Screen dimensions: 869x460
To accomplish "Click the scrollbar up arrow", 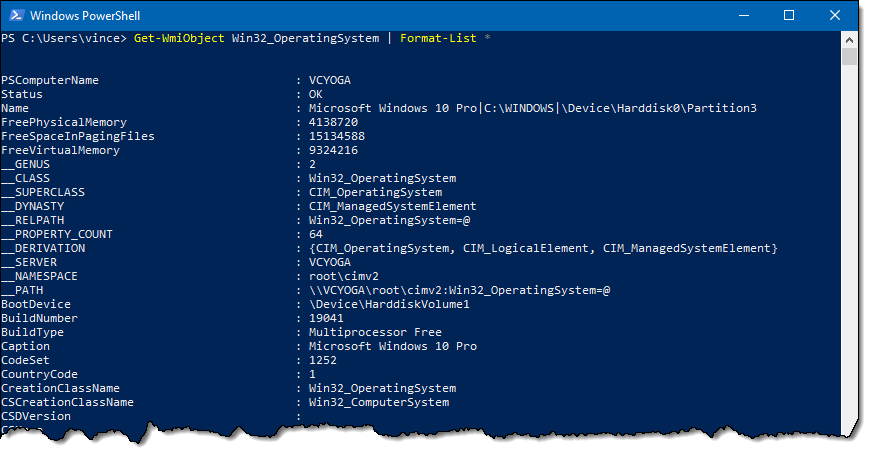I will (x=849, y=40).
